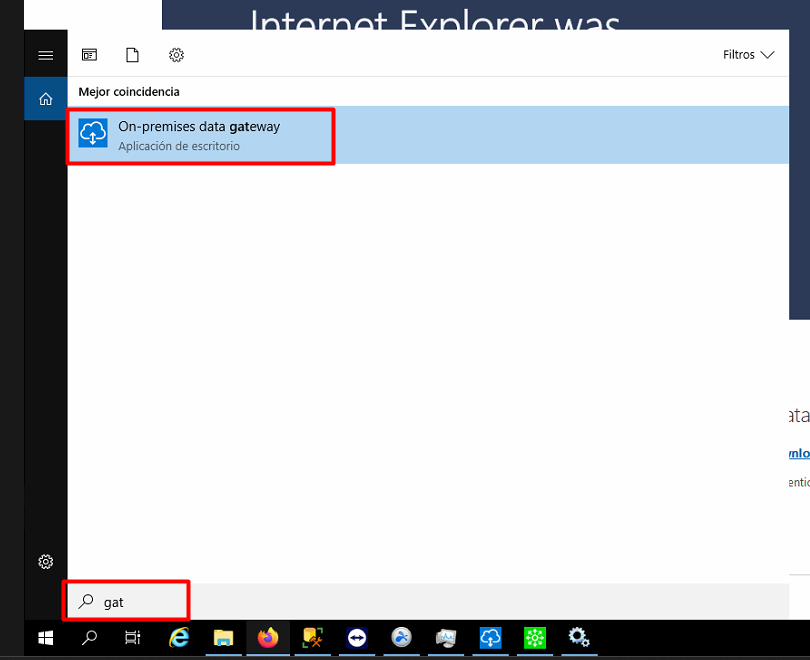Click the 'Mejor coincidencia' heading

[129, 92]
